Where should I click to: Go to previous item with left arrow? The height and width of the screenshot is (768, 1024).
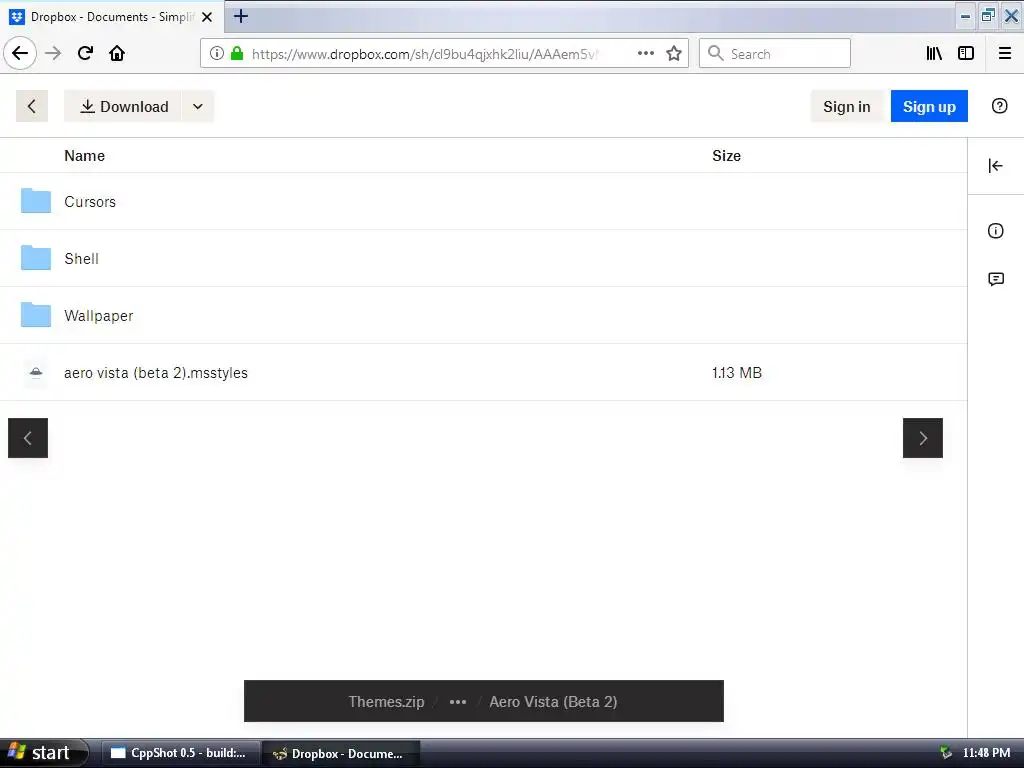pos(28,438)
